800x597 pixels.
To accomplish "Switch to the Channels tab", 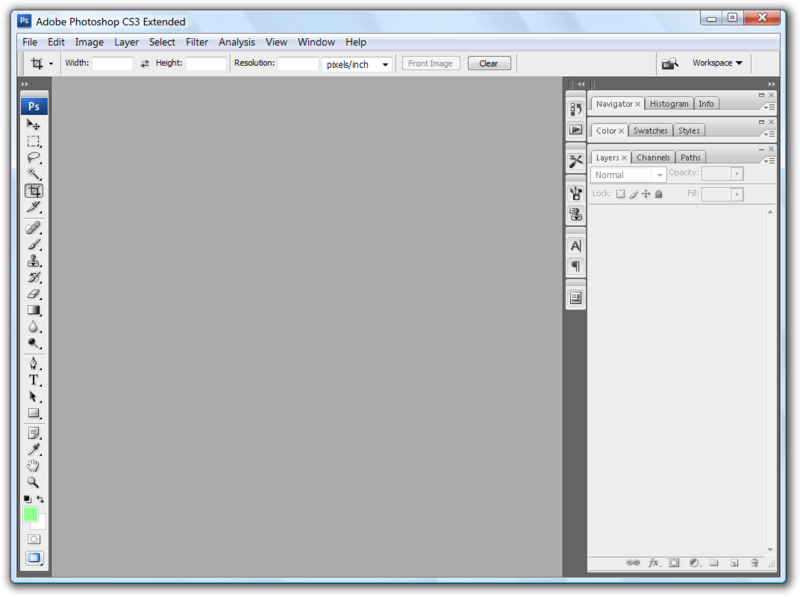I will click(x=653, y=158).
